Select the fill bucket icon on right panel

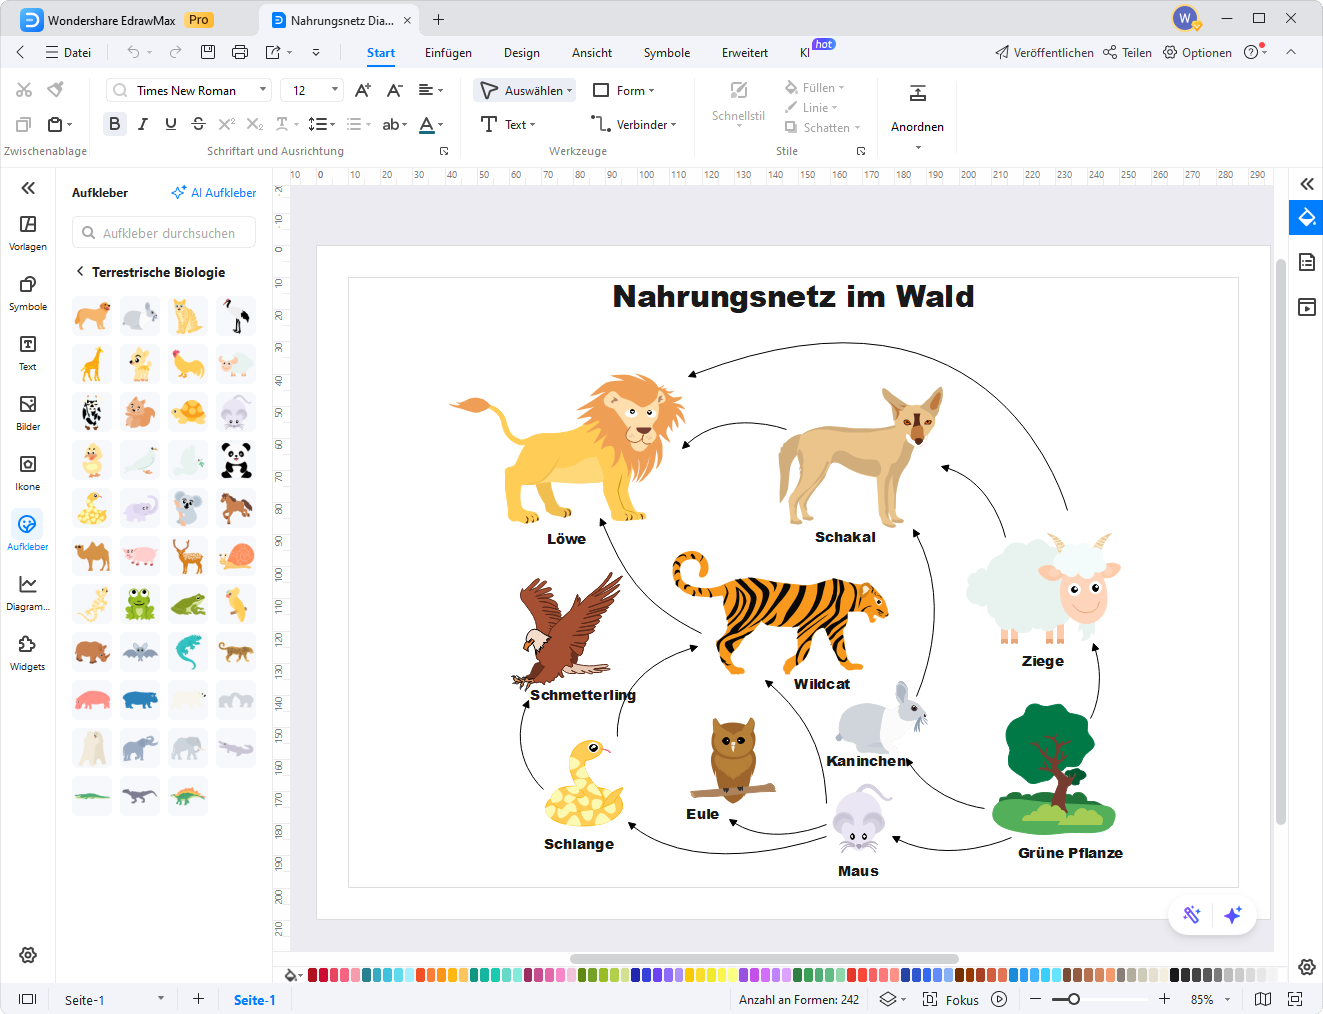1306,217
